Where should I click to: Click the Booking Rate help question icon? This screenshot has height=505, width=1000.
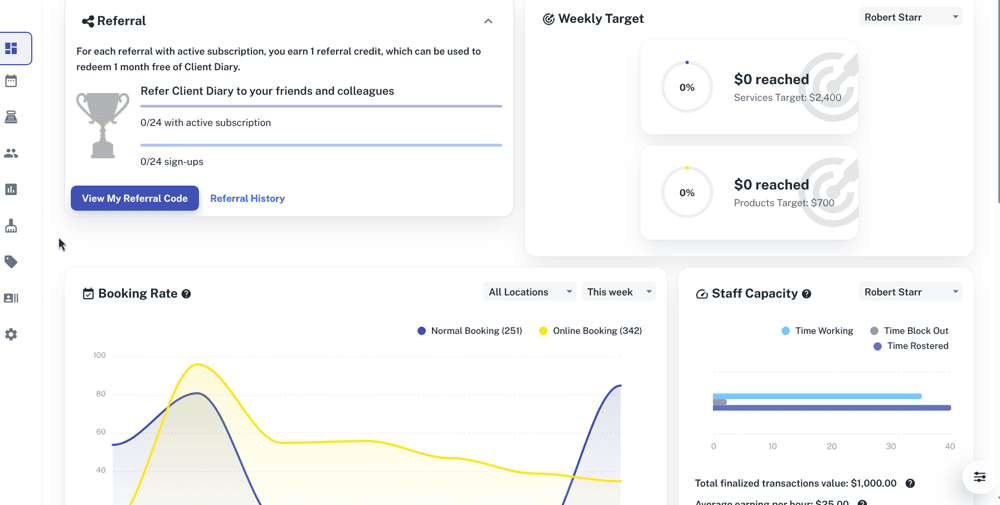pos(186,294)
